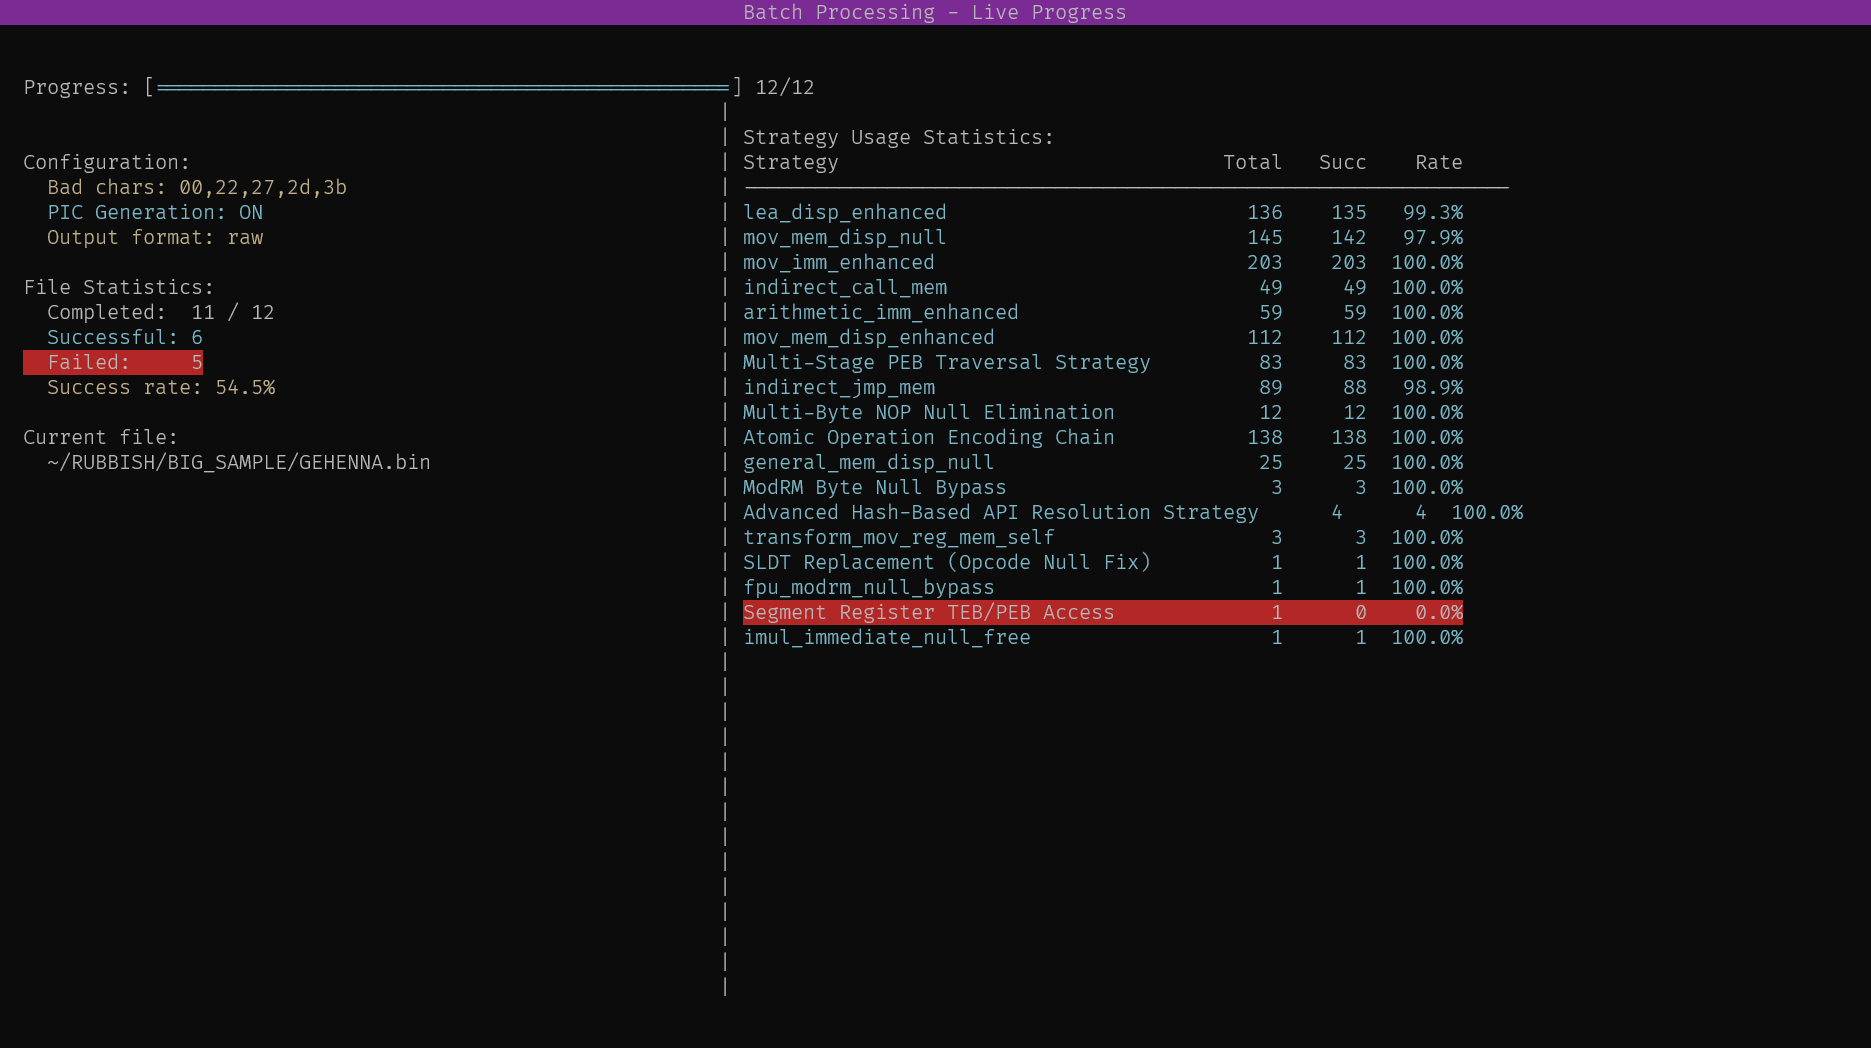Click the Strategy Usage Statistics header
Viewport: 1871px width, 1048px height.
pyautogui.click(x=897, y=137)
